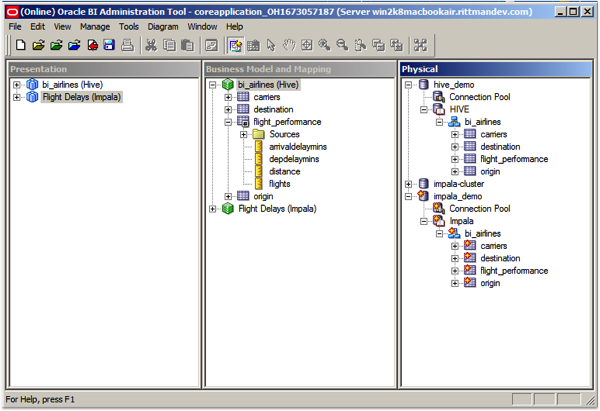The image size is (600, 411).
Task: Click the green bi_airlines (Hive) cube icon
Action: point(228,84)
